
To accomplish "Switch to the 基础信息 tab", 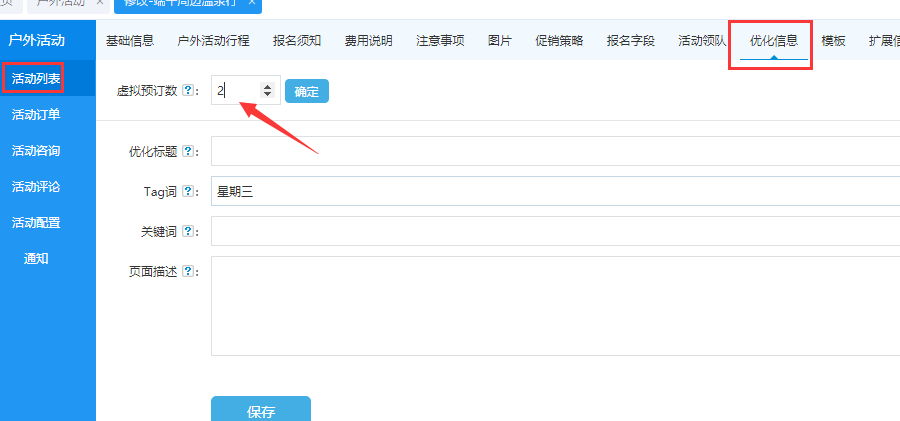I will pyautogui.click(x=130, y=41).
